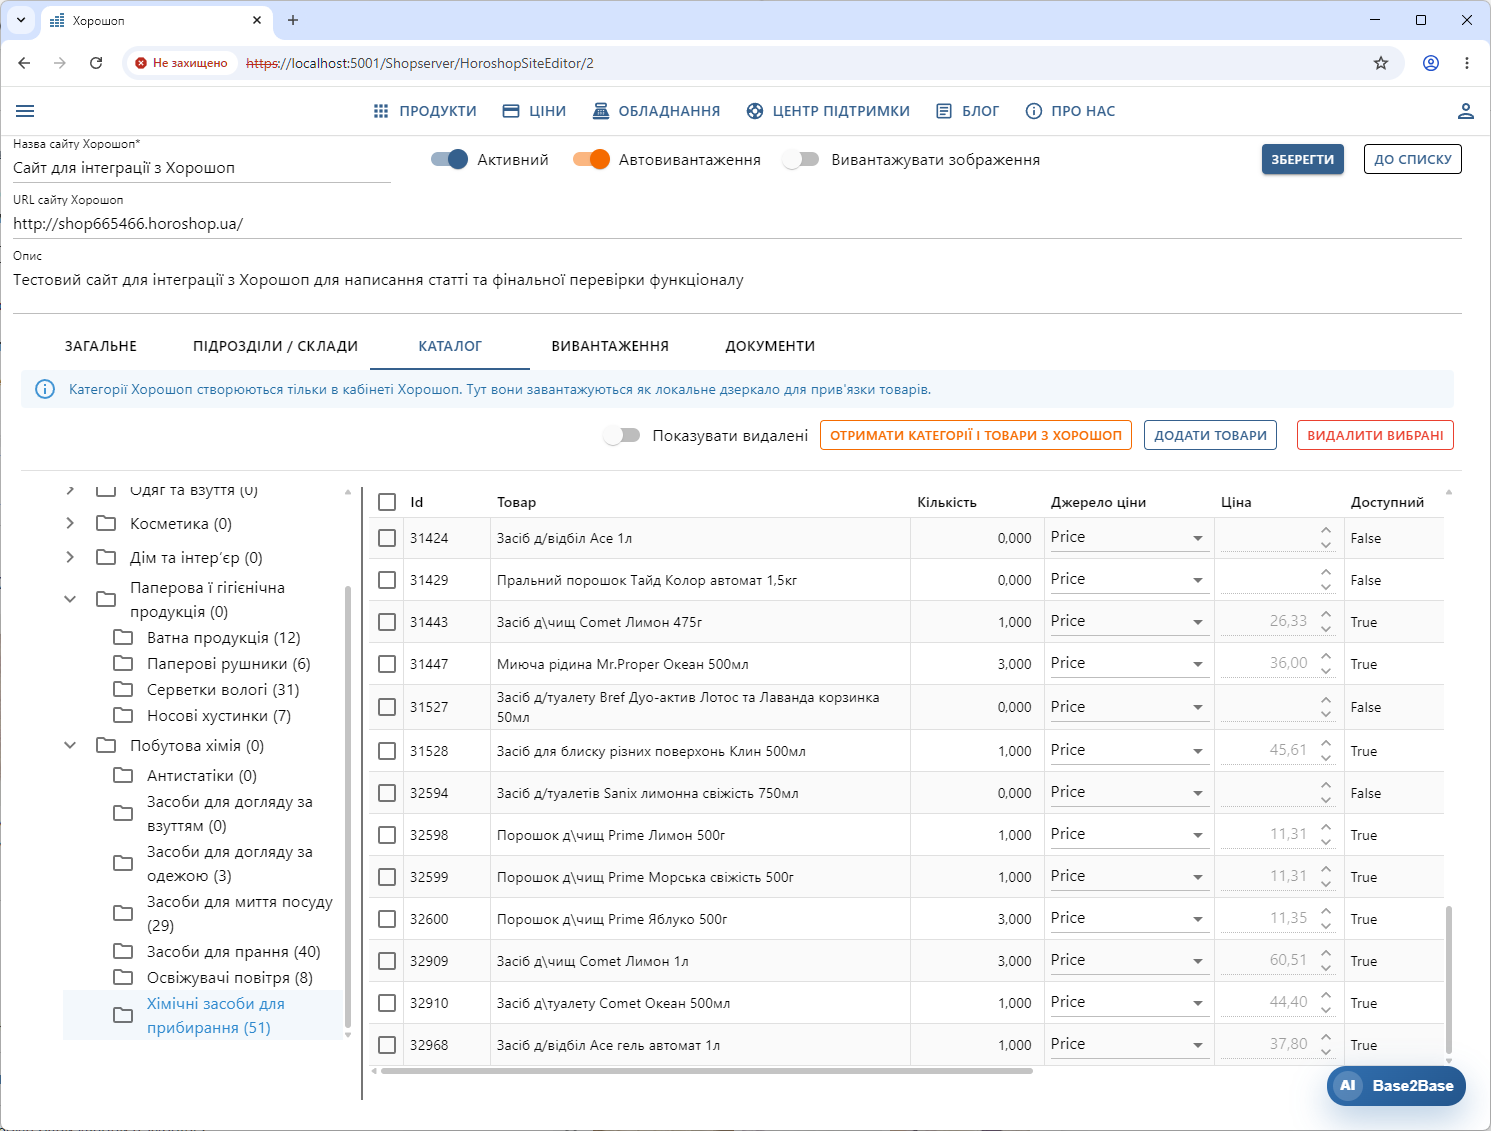Bookmark this page with the star icon
Screen dimensions: 1491x1131
coord(1381,63)
